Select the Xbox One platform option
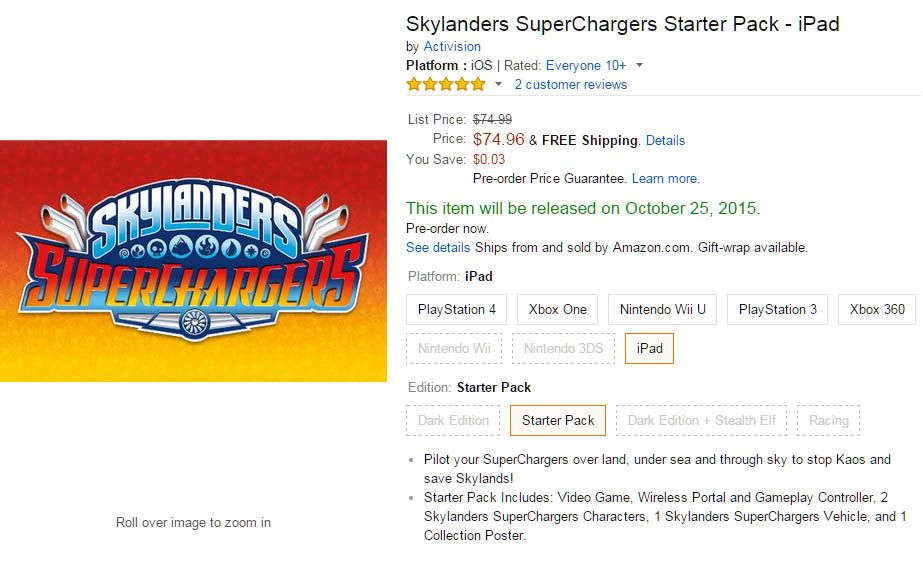 tap(557, 309)
